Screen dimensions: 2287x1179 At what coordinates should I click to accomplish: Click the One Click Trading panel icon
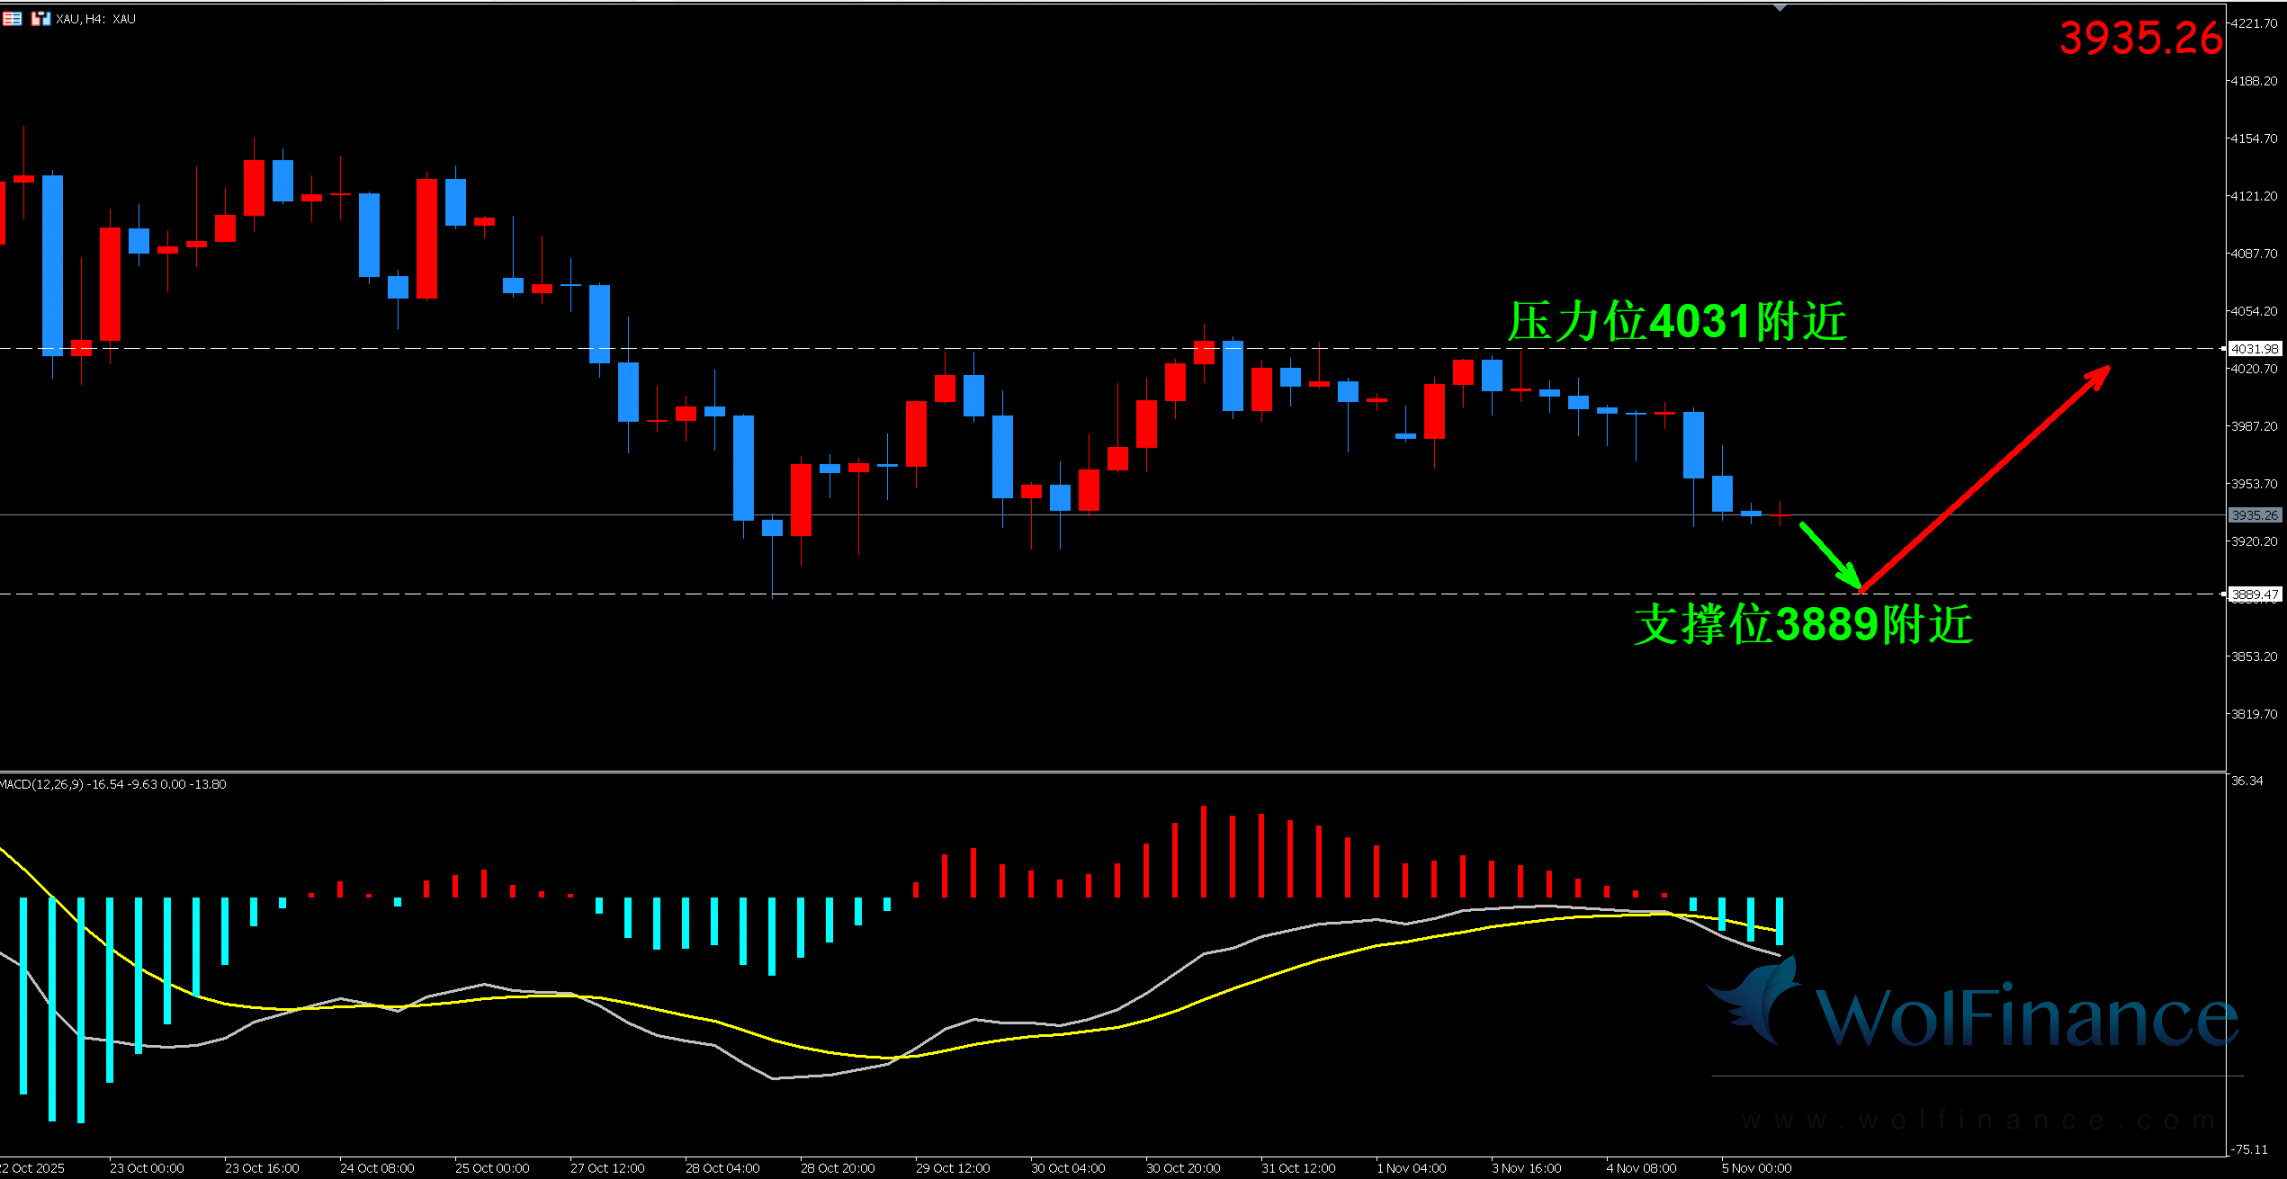pos(40,18)
